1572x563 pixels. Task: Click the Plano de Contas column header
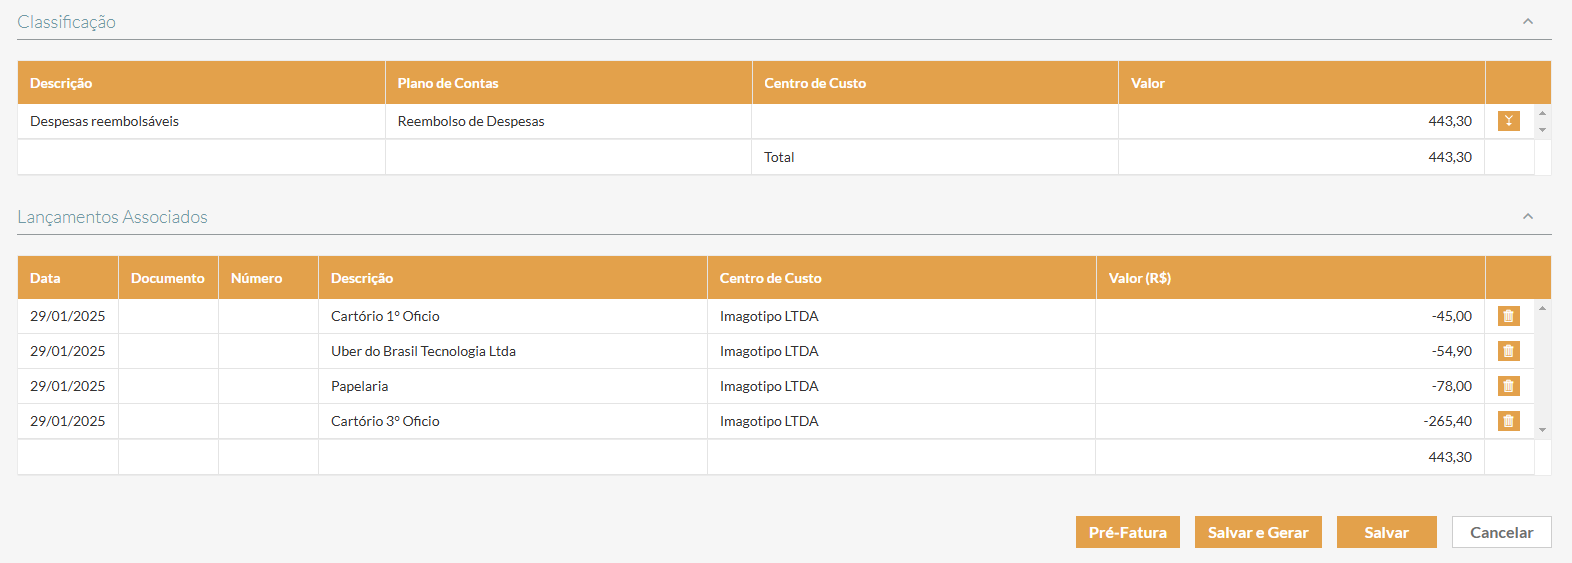click(x=568, y=83)
